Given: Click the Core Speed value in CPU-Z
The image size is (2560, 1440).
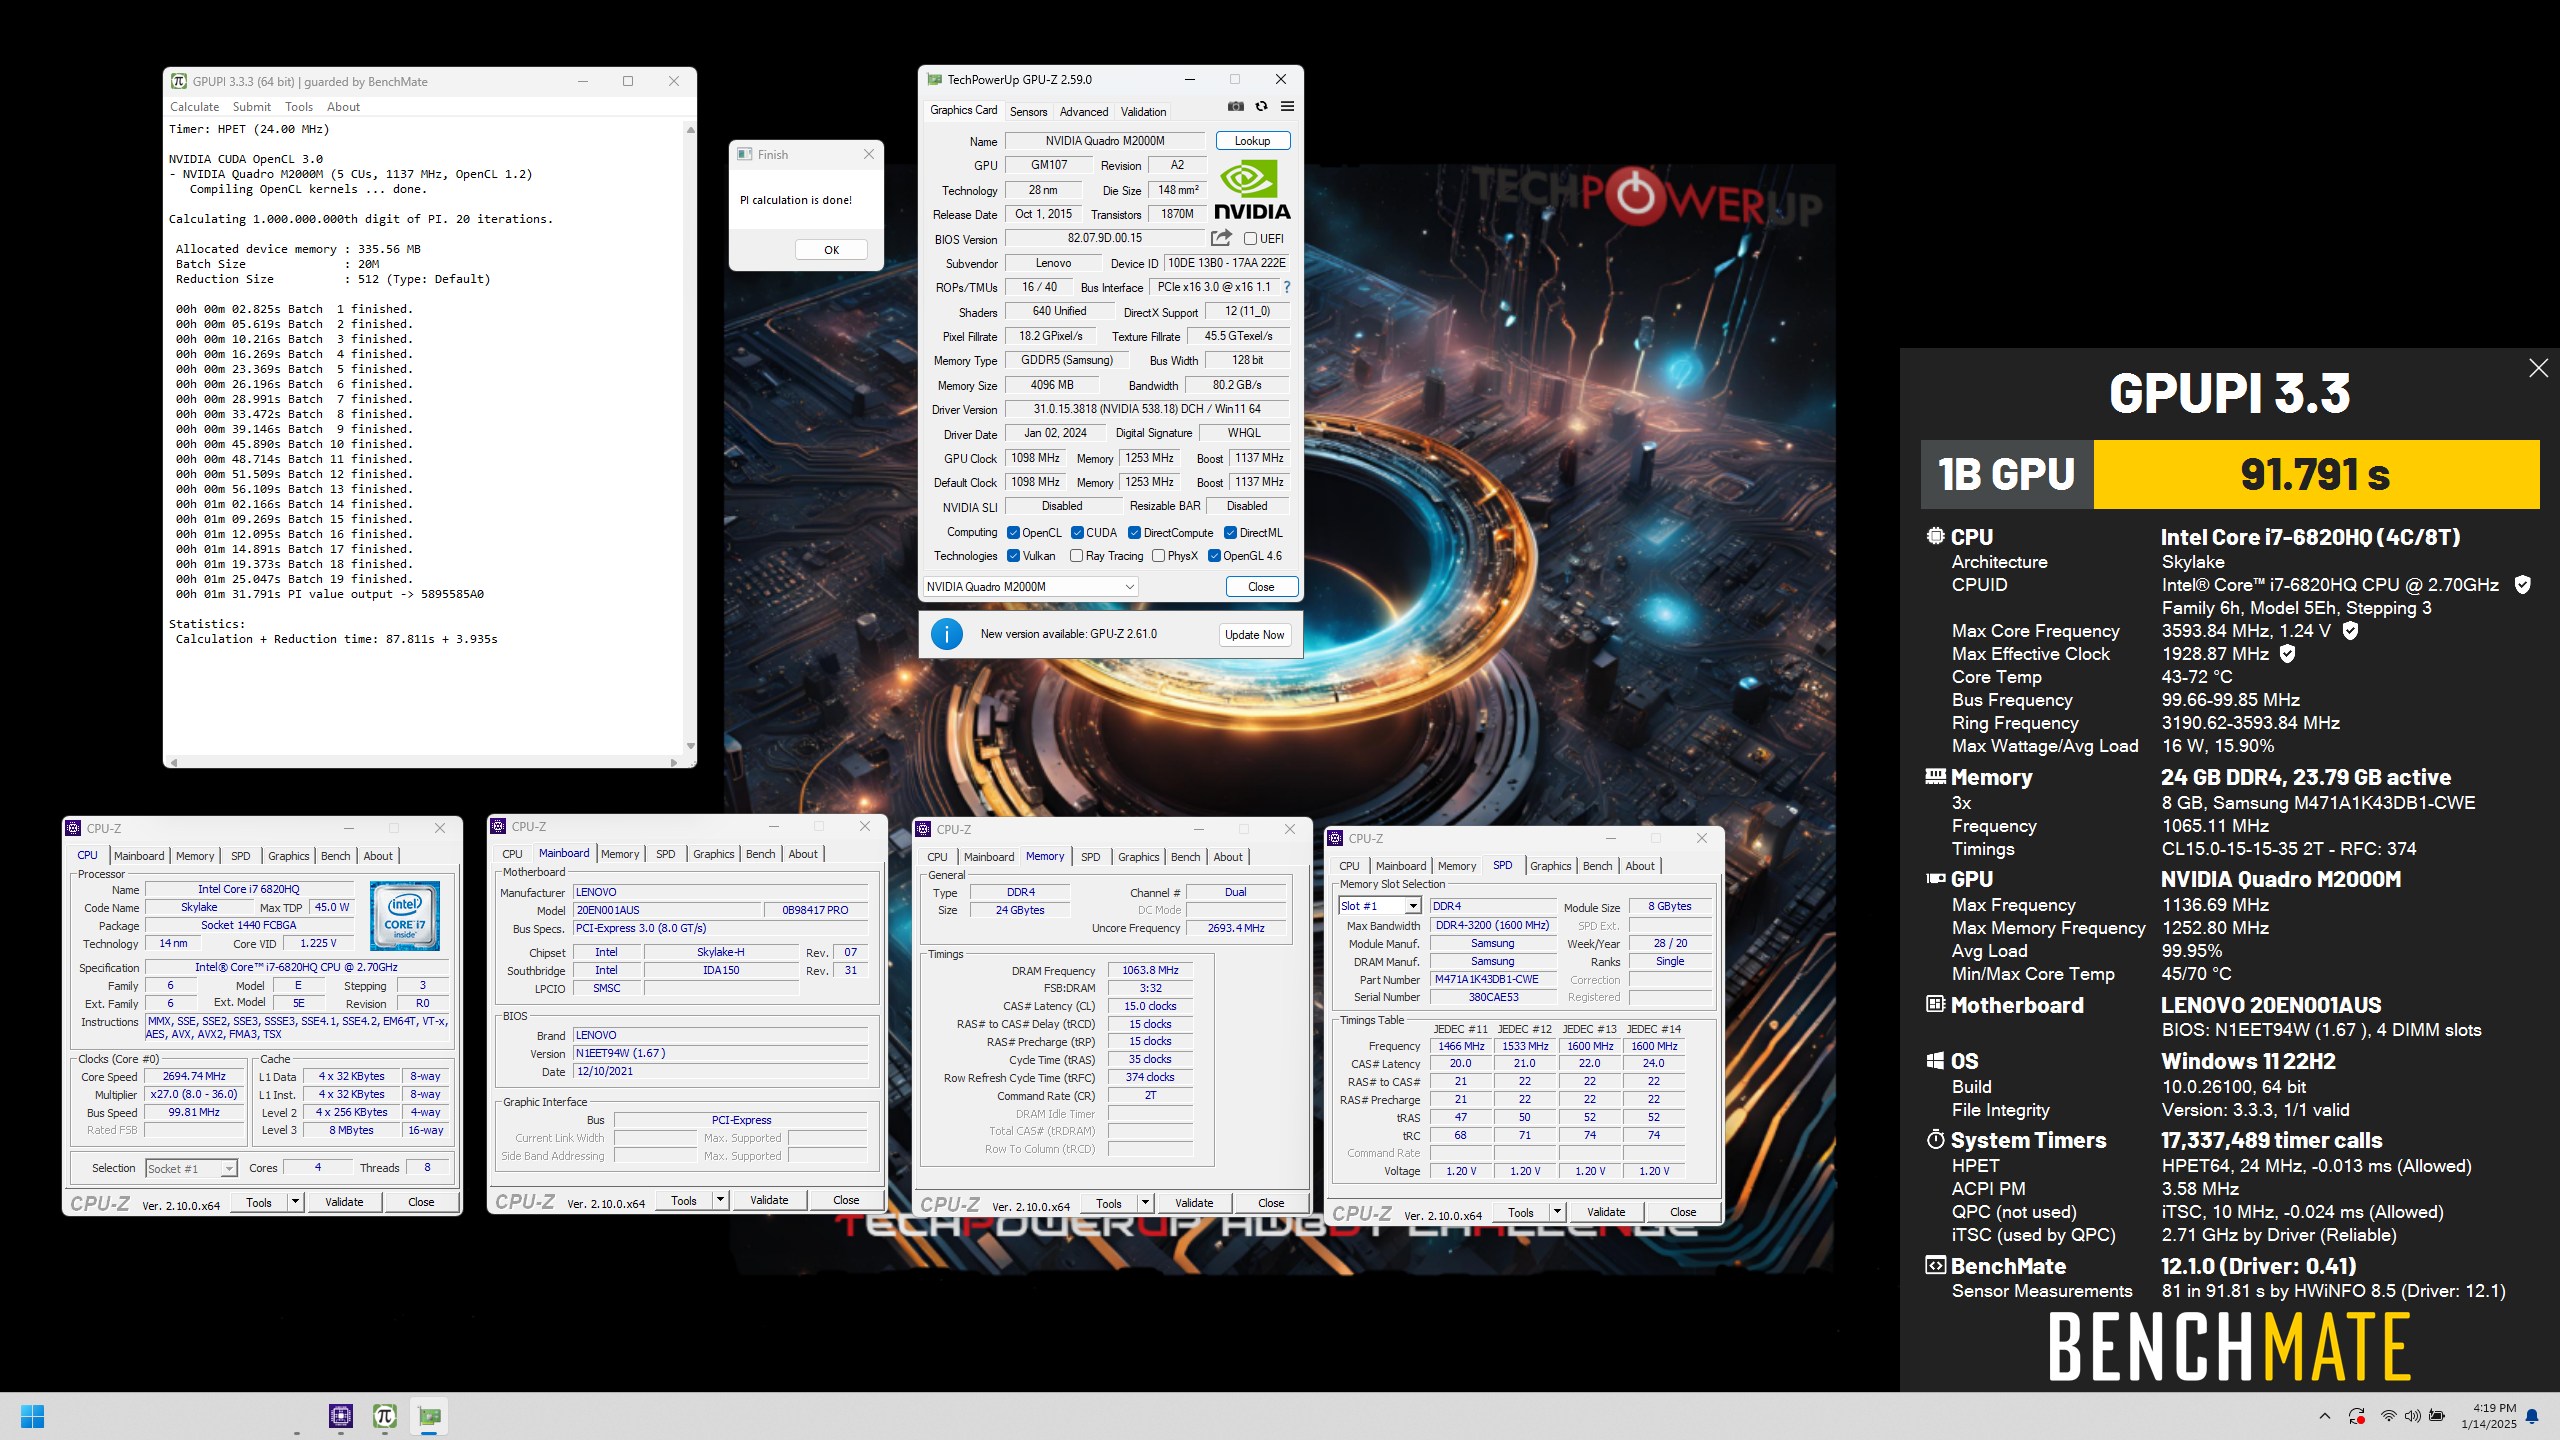Looking at the screenshot, I should pyautogui.click(x=194, y=1077).
